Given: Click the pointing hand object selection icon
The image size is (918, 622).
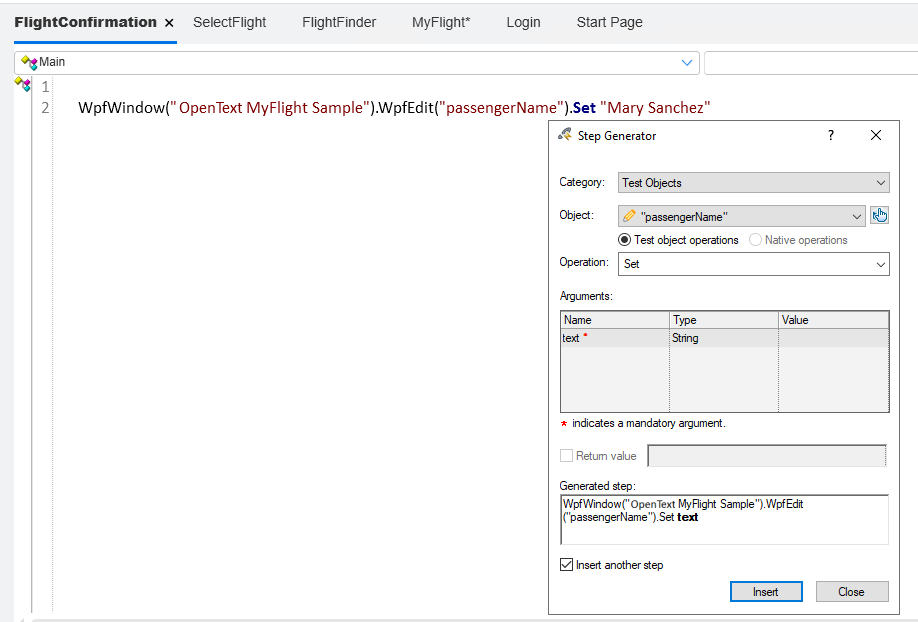Looking at the screenshot, I should [x=879, y=215].
